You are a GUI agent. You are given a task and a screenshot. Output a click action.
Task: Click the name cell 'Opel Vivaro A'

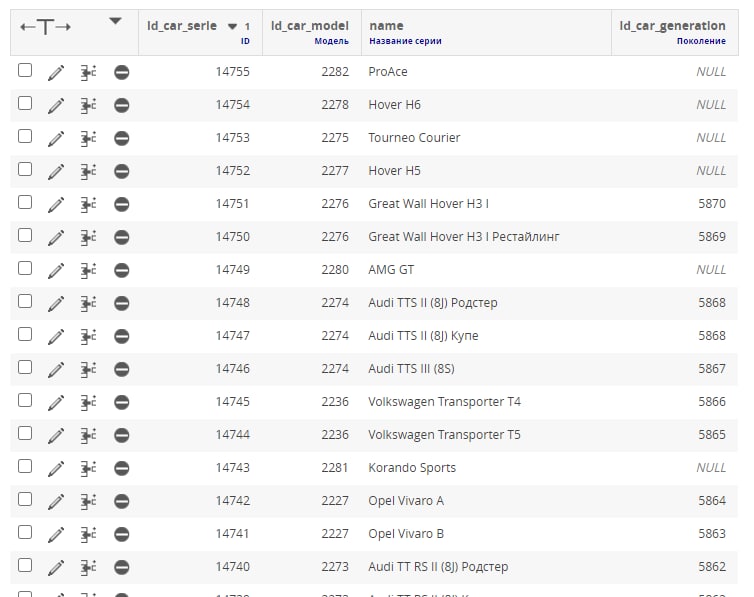406,501
